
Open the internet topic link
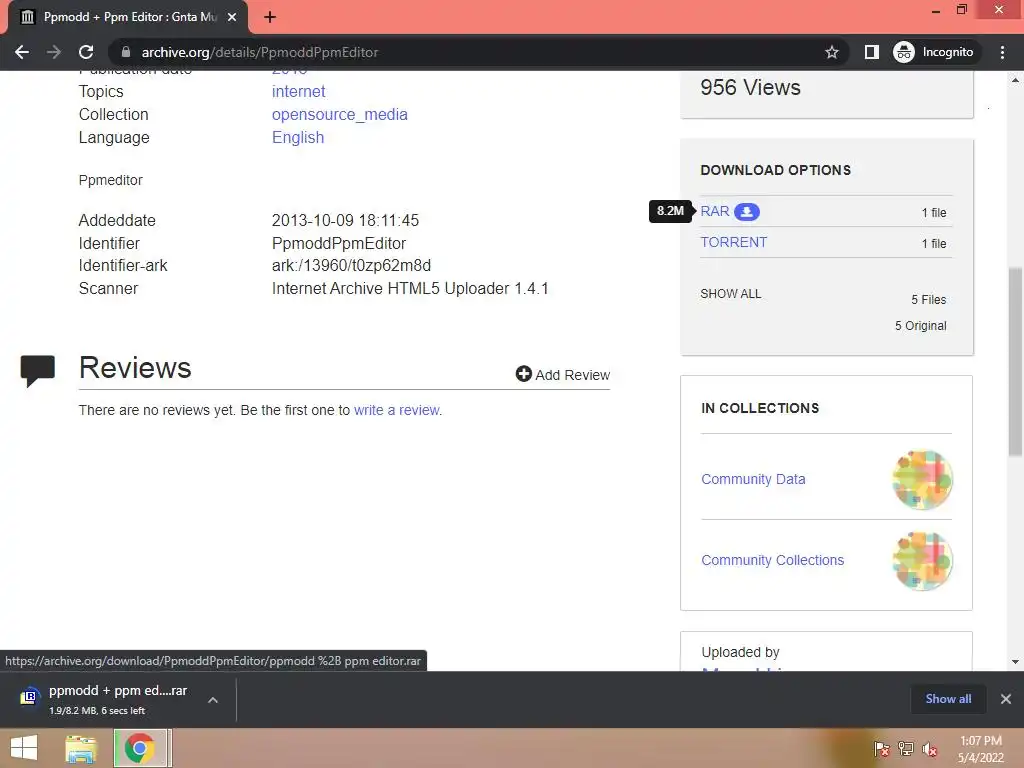(x=298, y=91)
